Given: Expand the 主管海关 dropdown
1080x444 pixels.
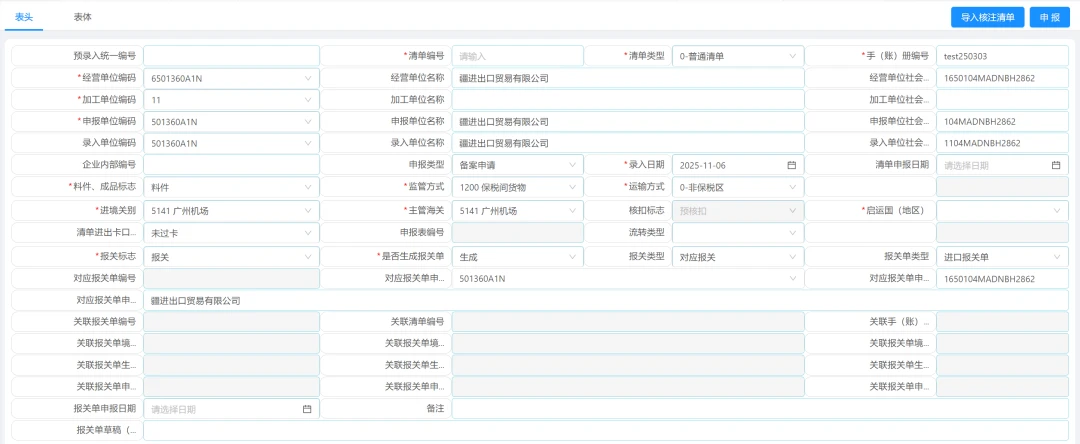Looking at the screenshot, I should coord(517,211).
